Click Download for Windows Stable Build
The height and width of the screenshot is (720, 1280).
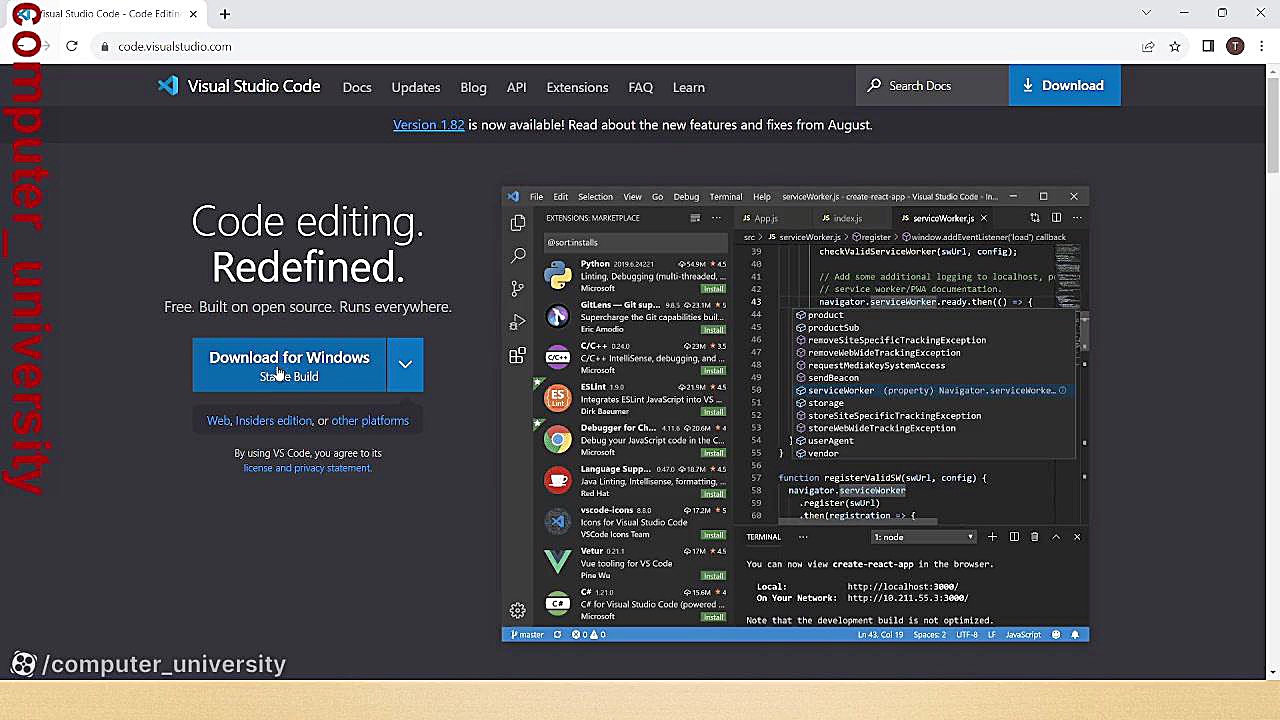tap(289, 365)
